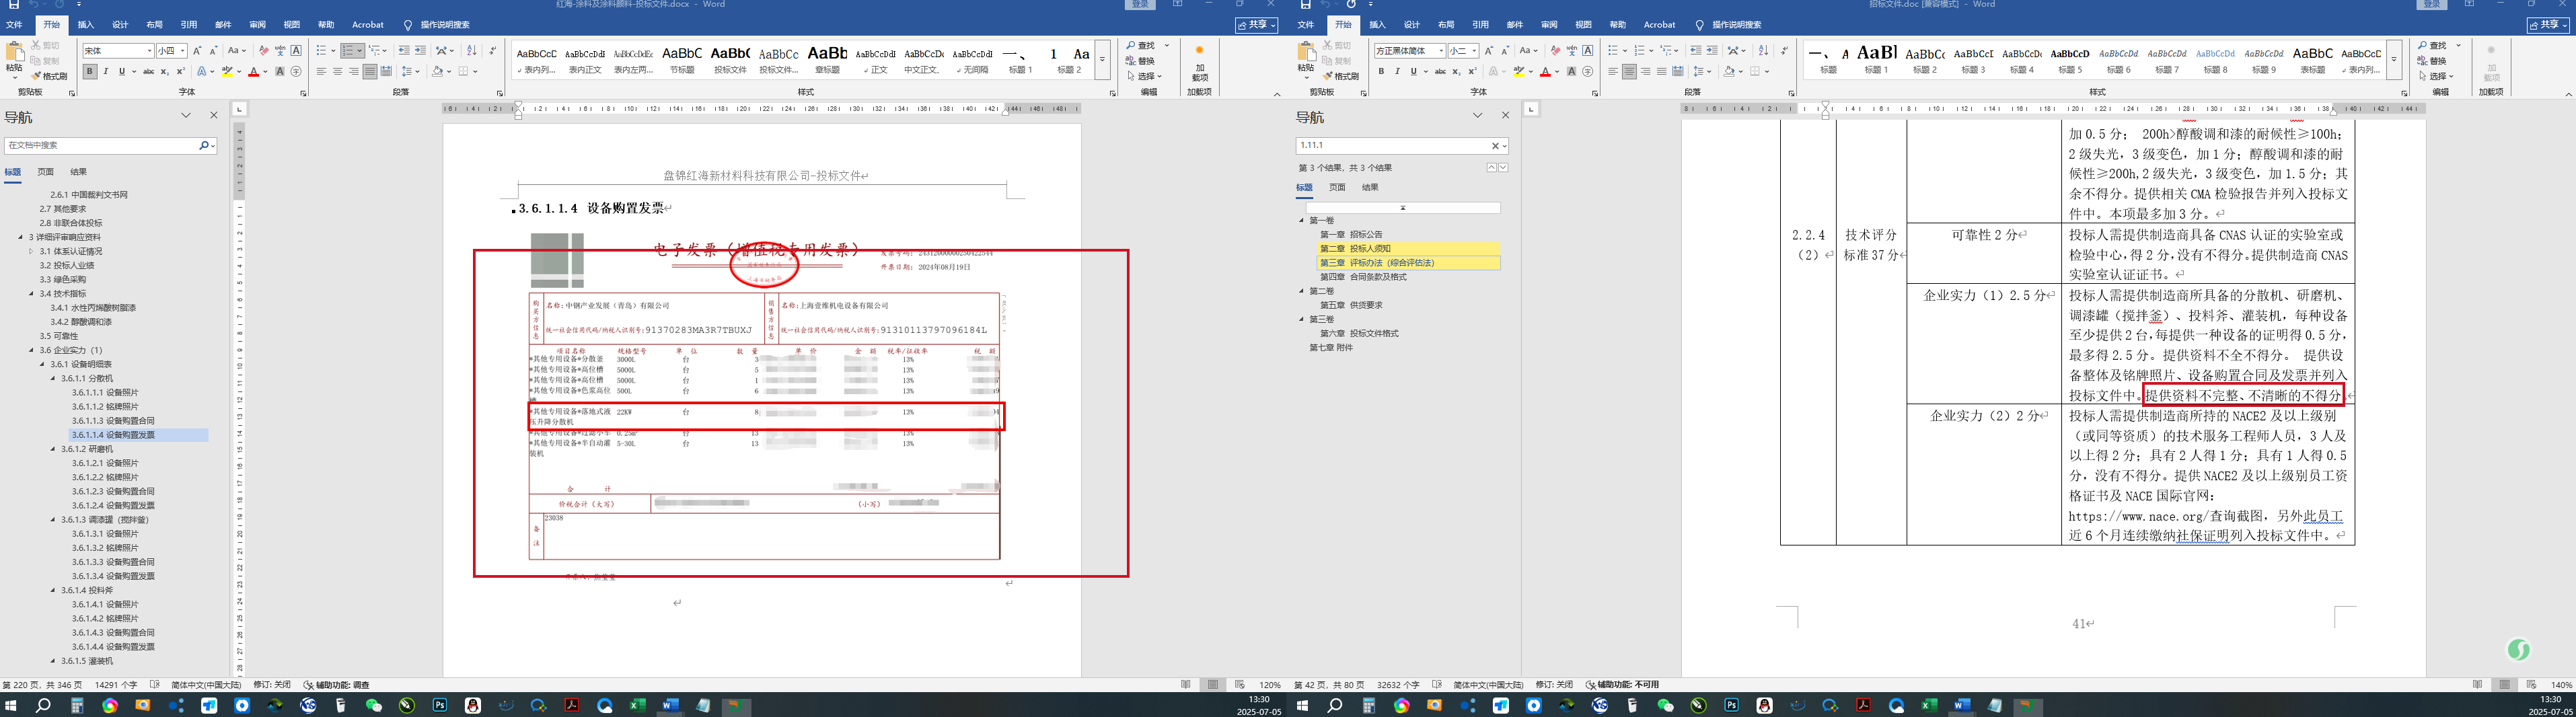Center text in the left Word window
This screenshot has width=2576, height=717.
coord(337,71)
